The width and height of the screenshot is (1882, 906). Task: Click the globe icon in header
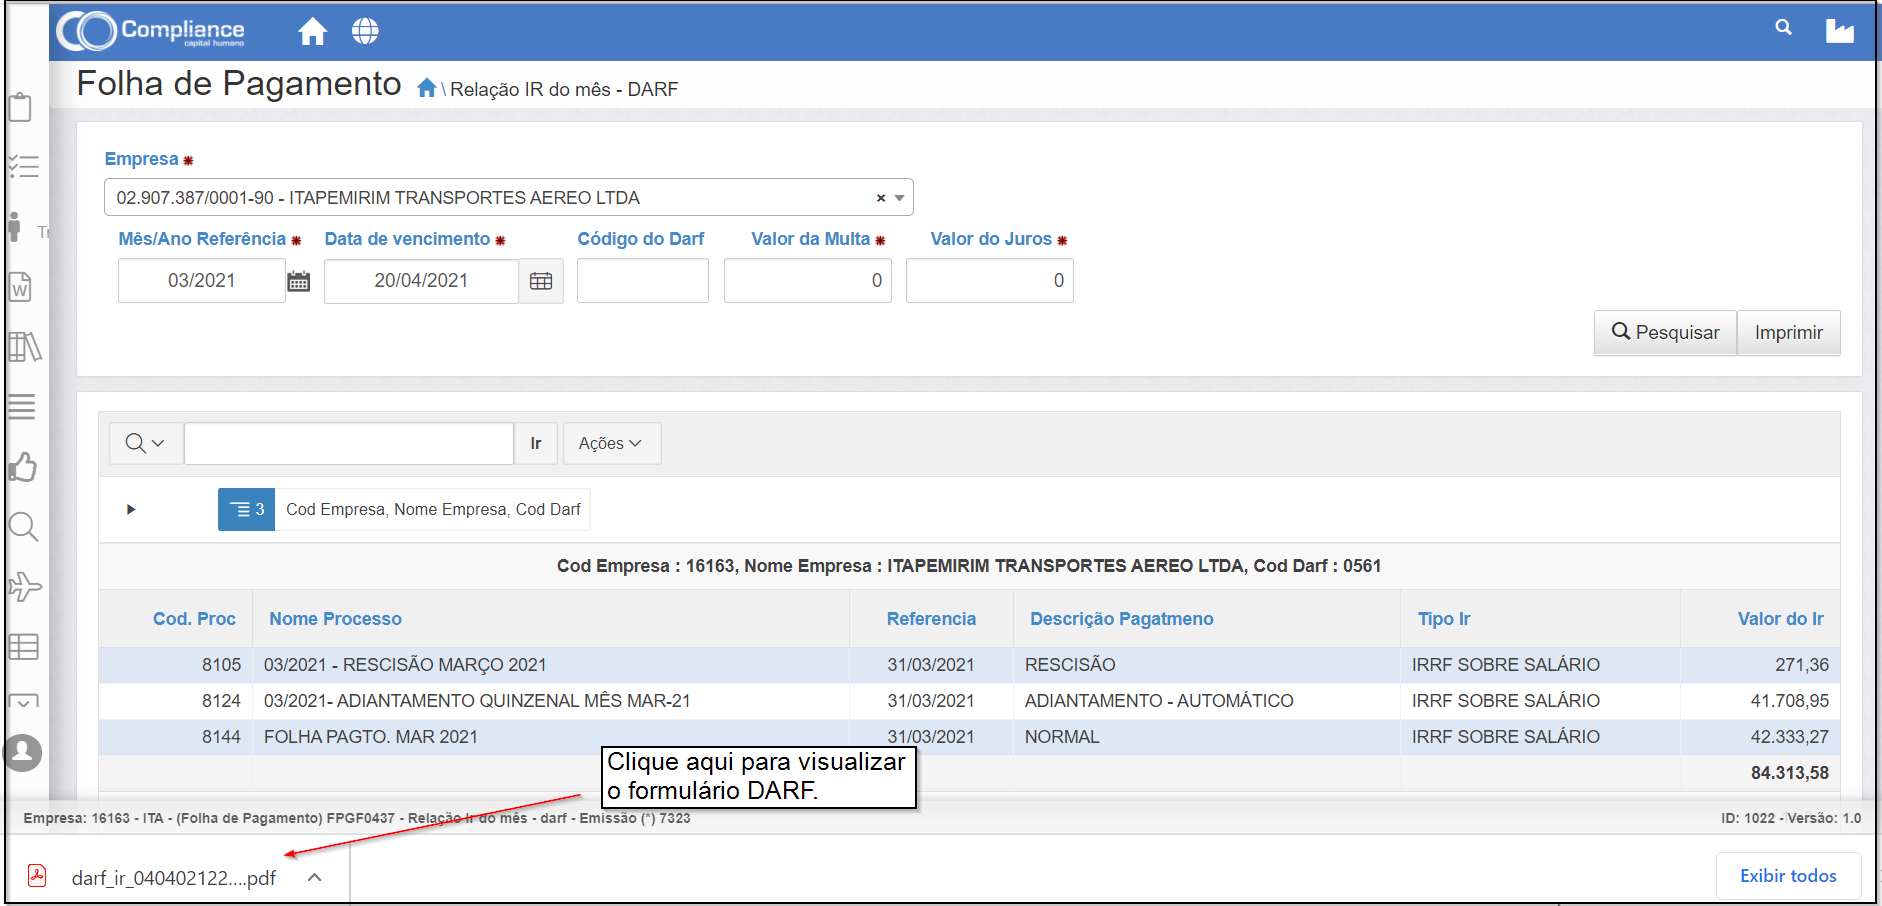(365, 32)
